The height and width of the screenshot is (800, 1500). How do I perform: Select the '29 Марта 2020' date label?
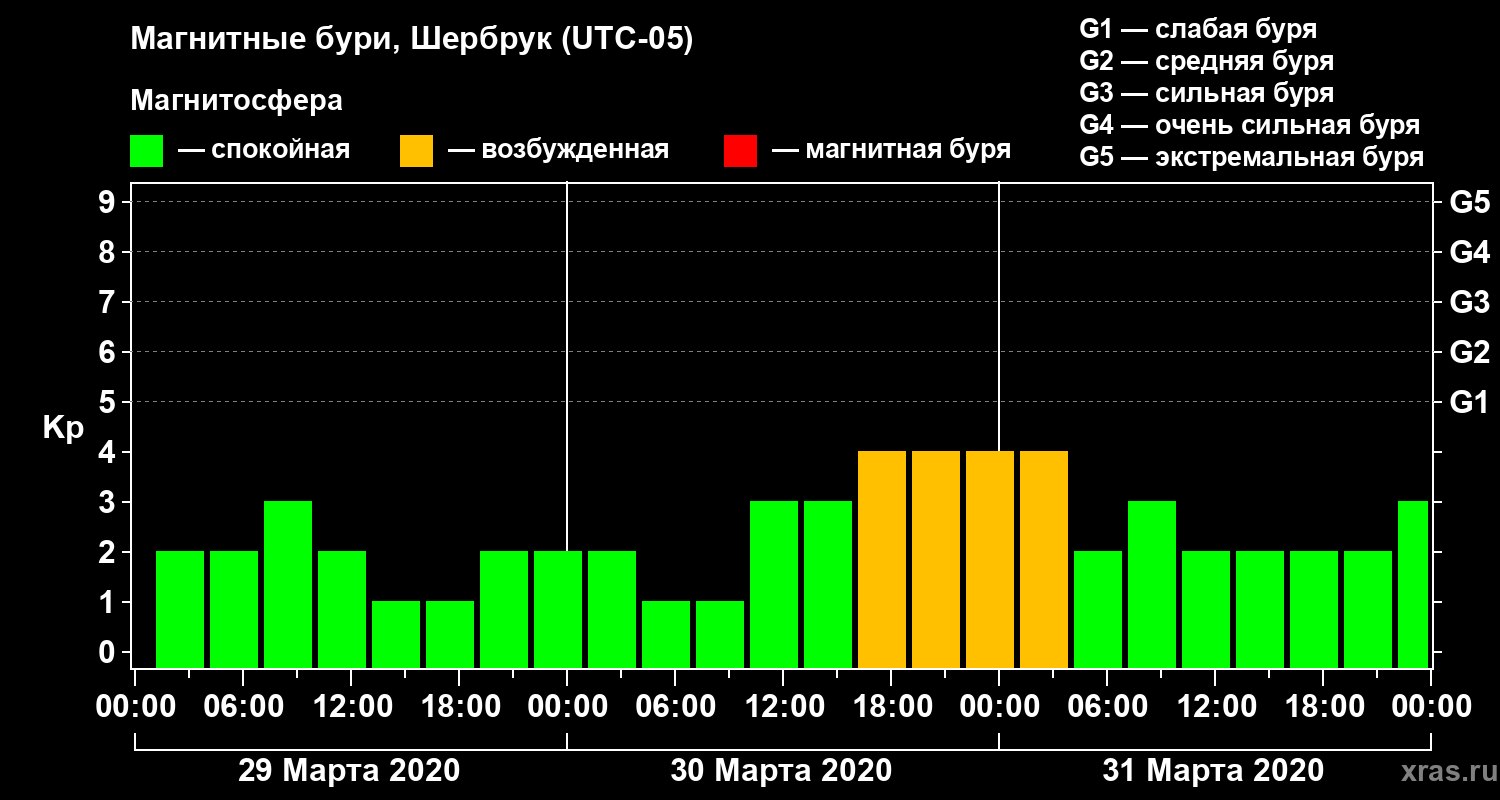(x=349, y=771)
